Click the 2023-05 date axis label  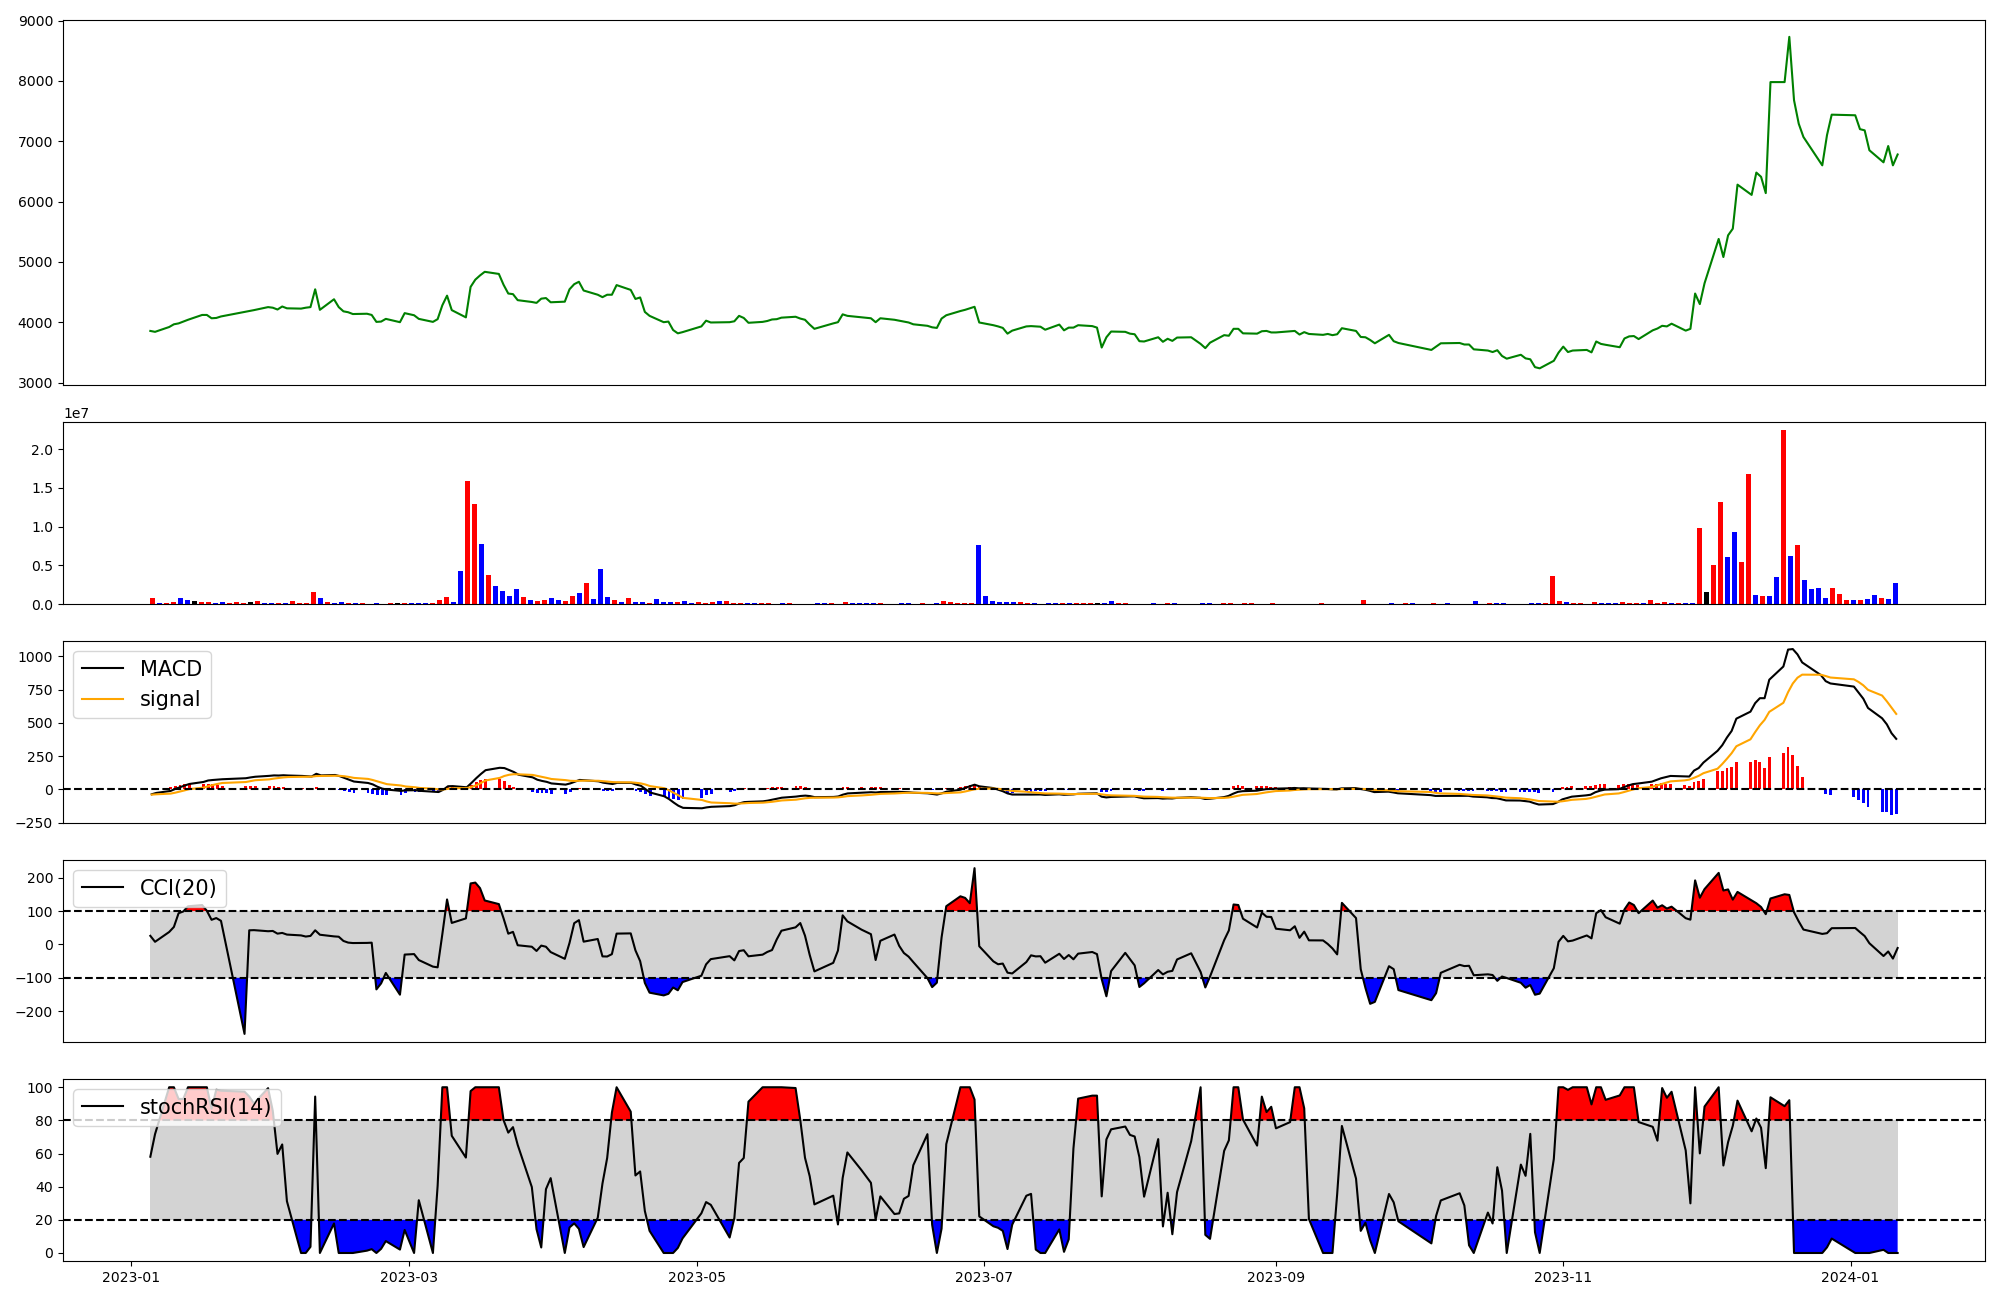(696, 1277)
